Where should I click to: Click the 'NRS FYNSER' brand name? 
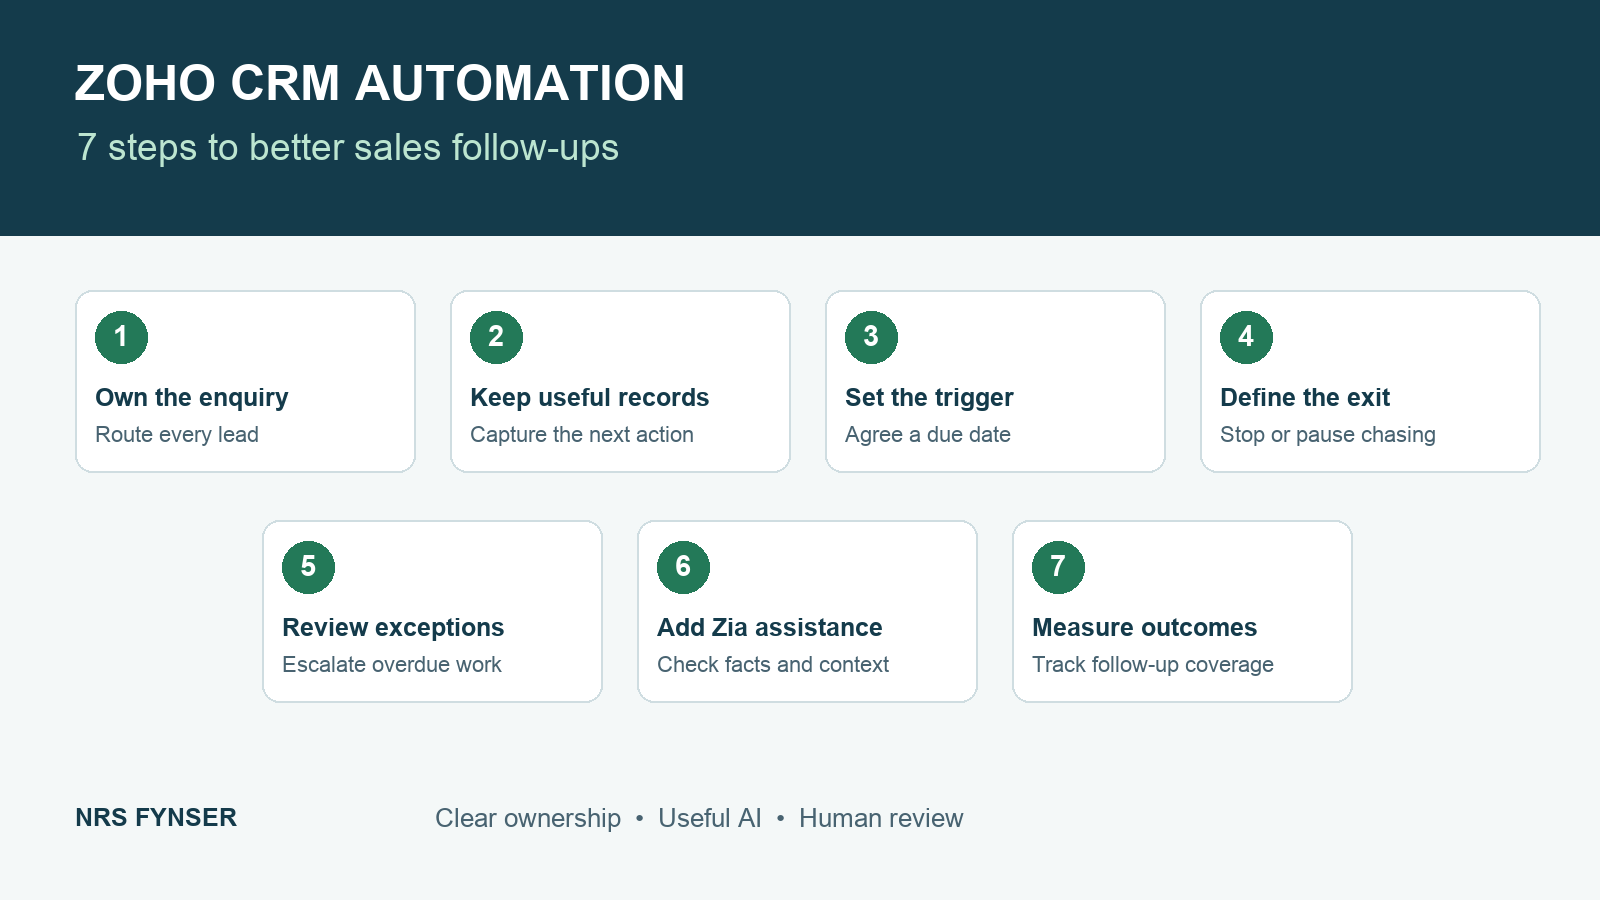click(x=156, y=818)
